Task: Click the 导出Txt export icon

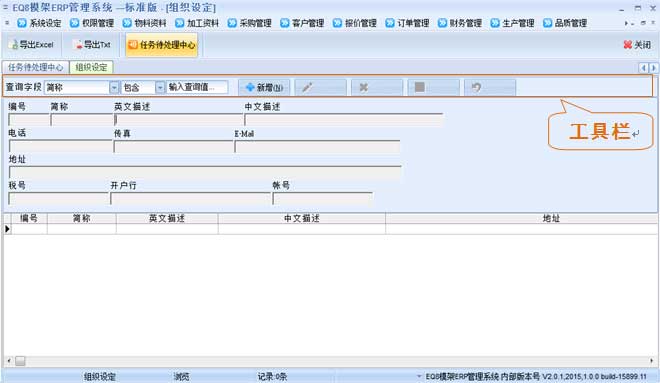Action: 78,45
